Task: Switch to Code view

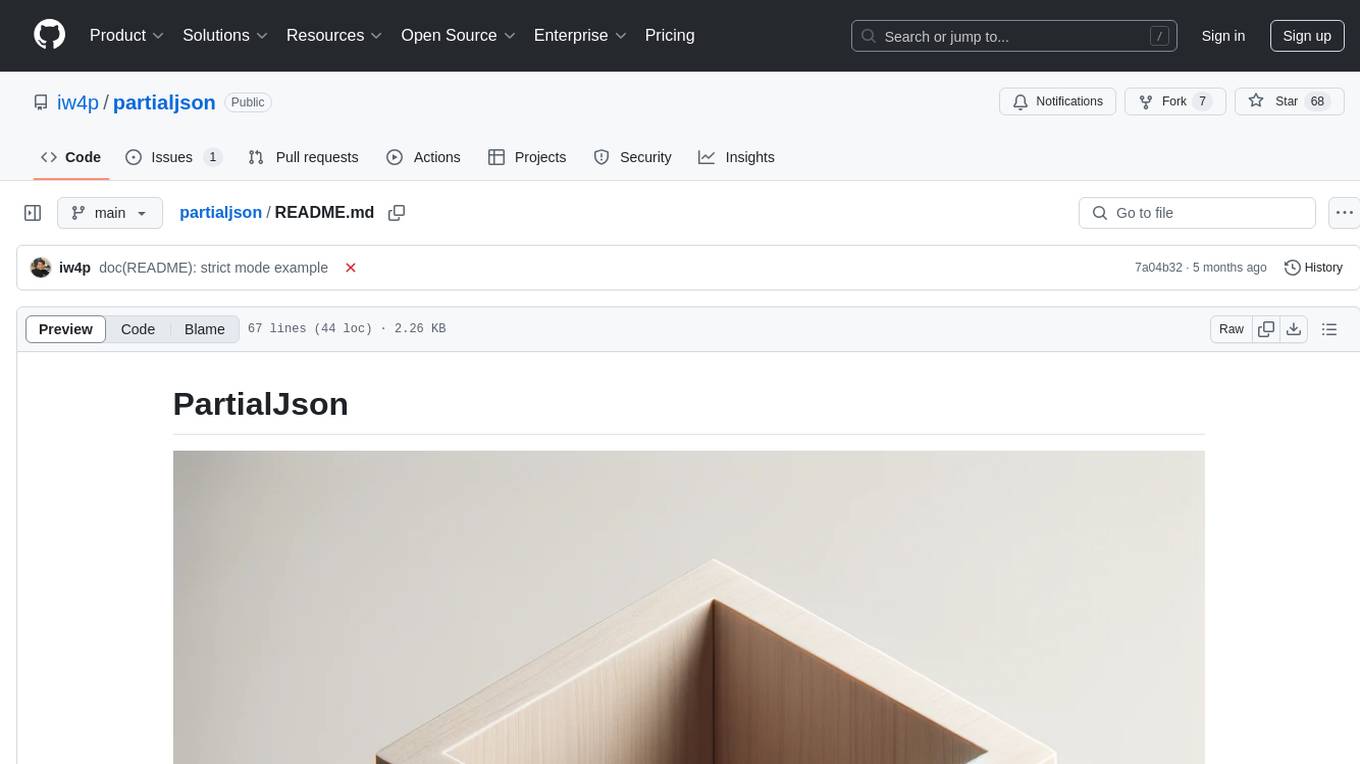Action: [138, 329]
